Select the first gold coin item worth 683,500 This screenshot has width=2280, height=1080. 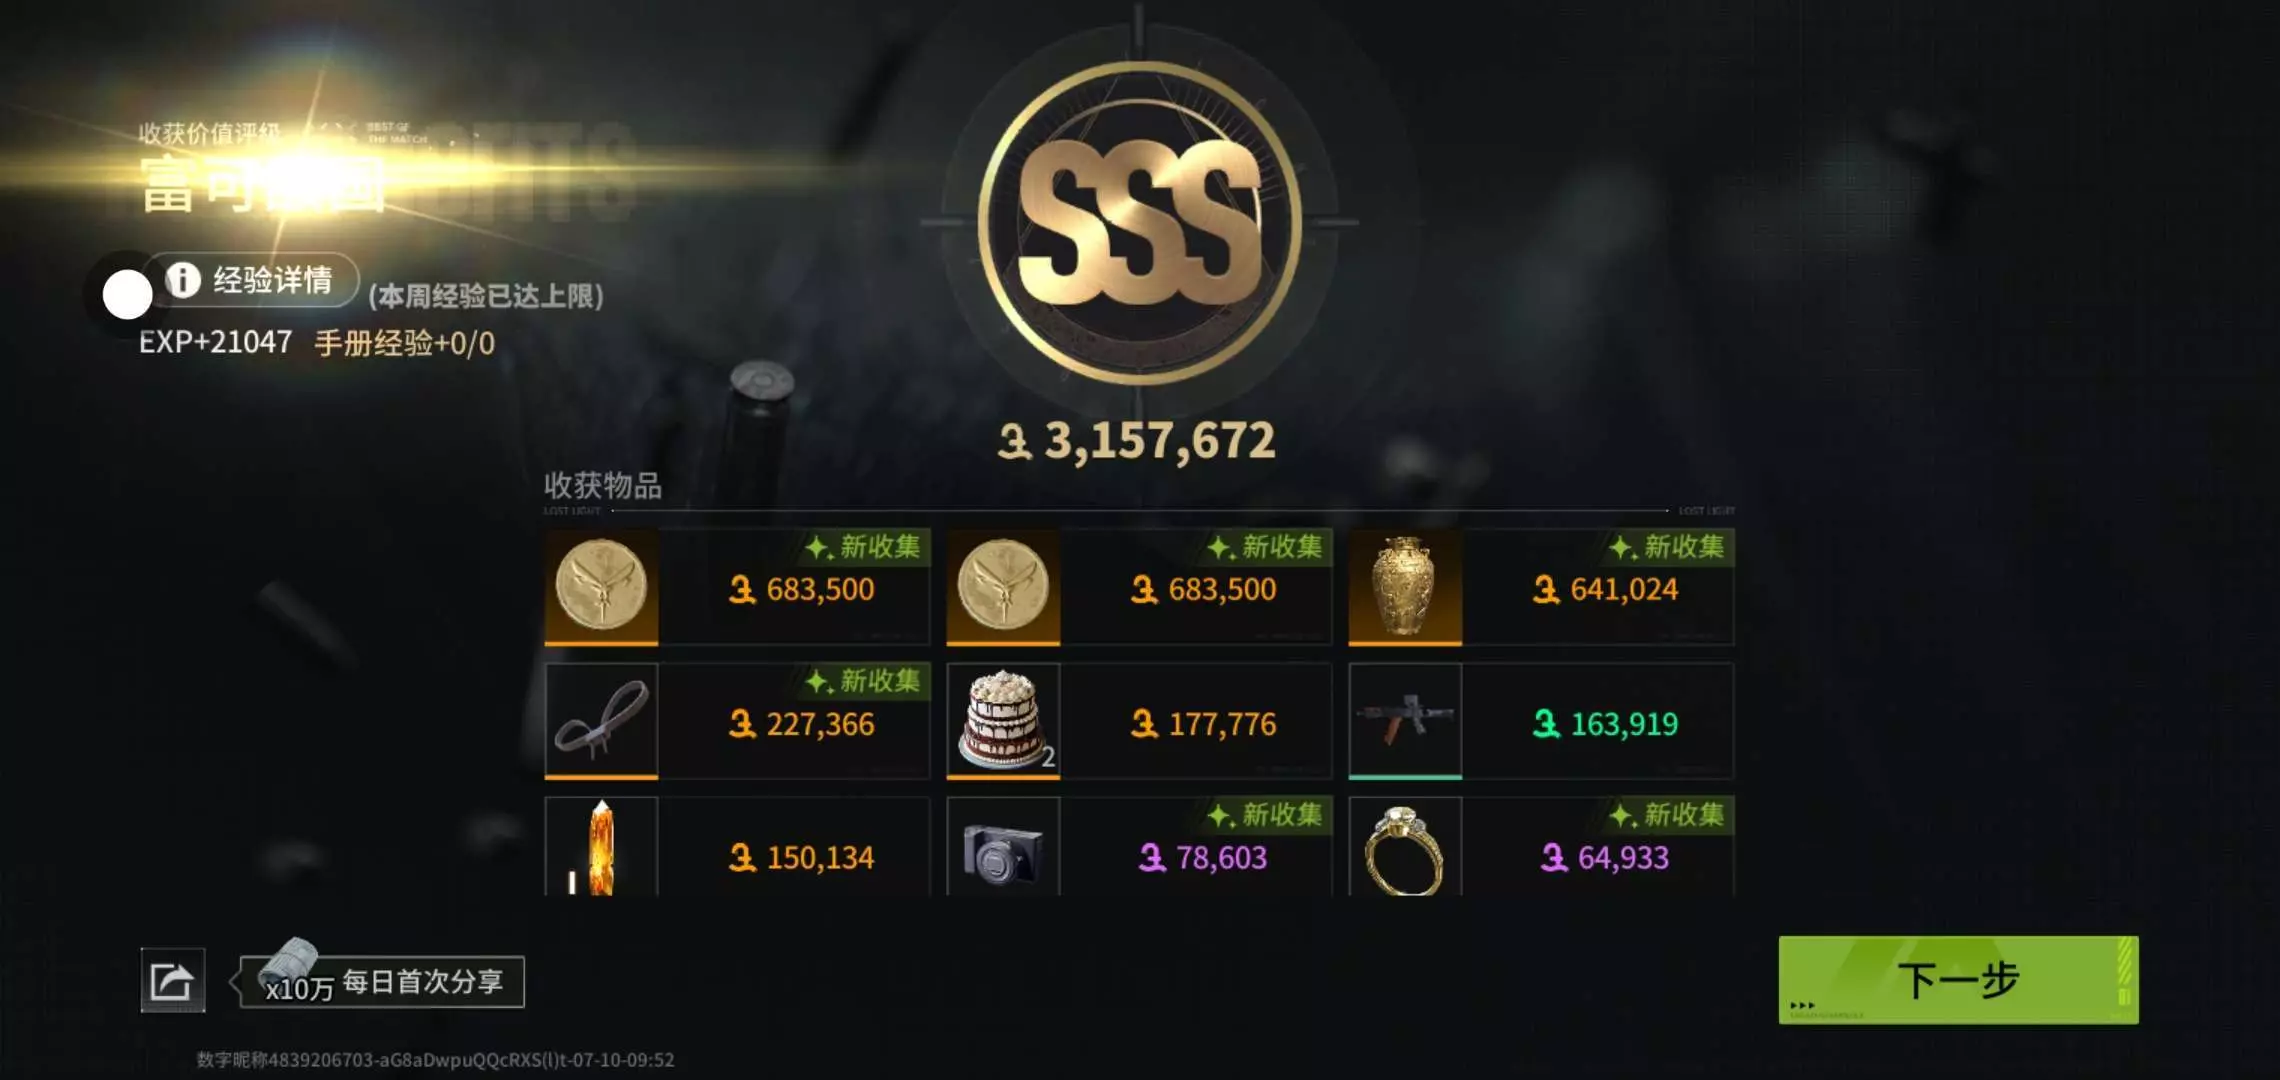[601, 587]
